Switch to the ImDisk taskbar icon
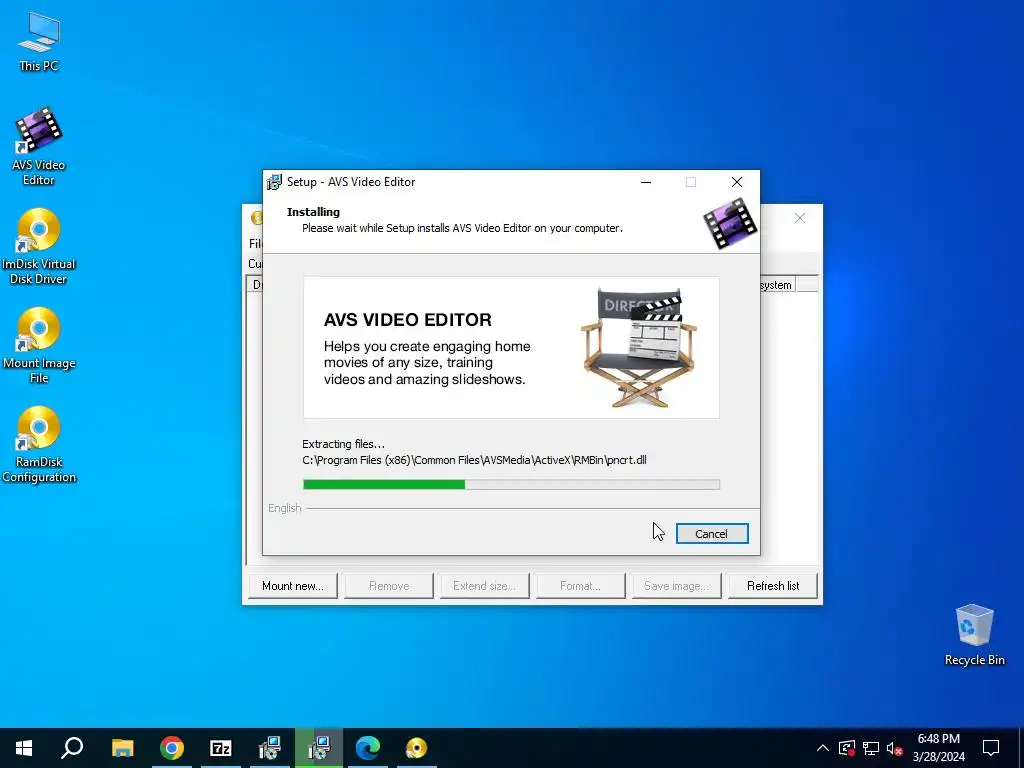Screen dimensions: 1024x768 [x=416, y=748]
